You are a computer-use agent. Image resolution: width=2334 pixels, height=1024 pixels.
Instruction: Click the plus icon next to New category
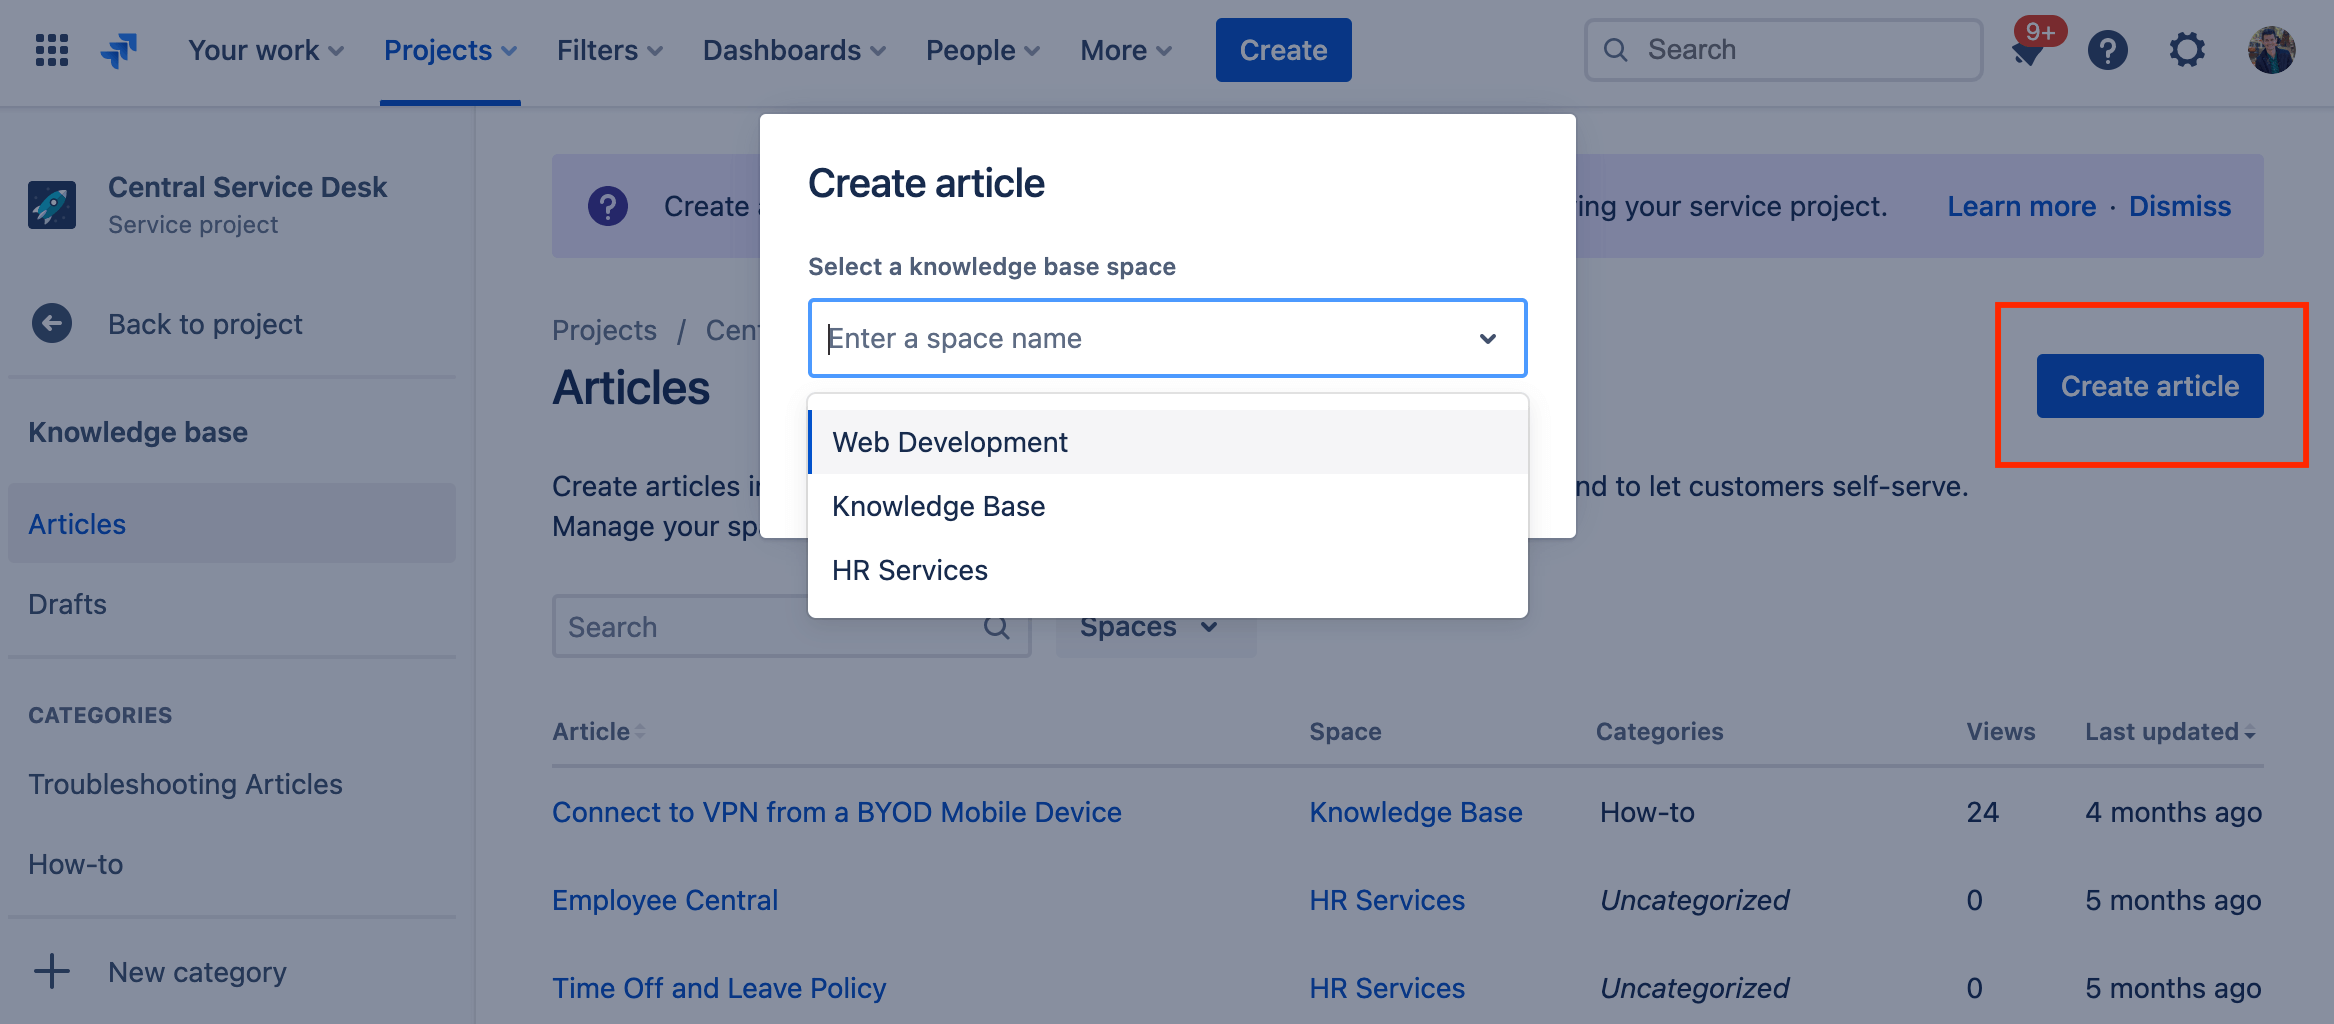coord(50,970)
